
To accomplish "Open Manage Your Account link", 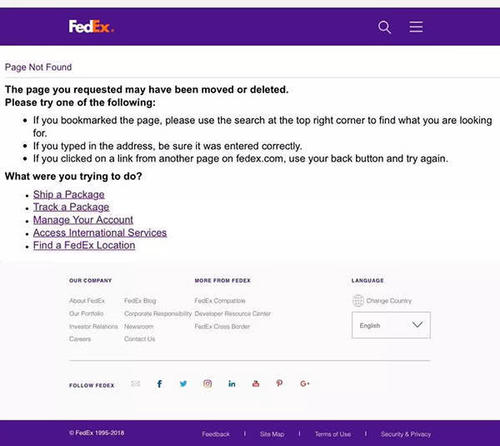I will tap(83, 220).
